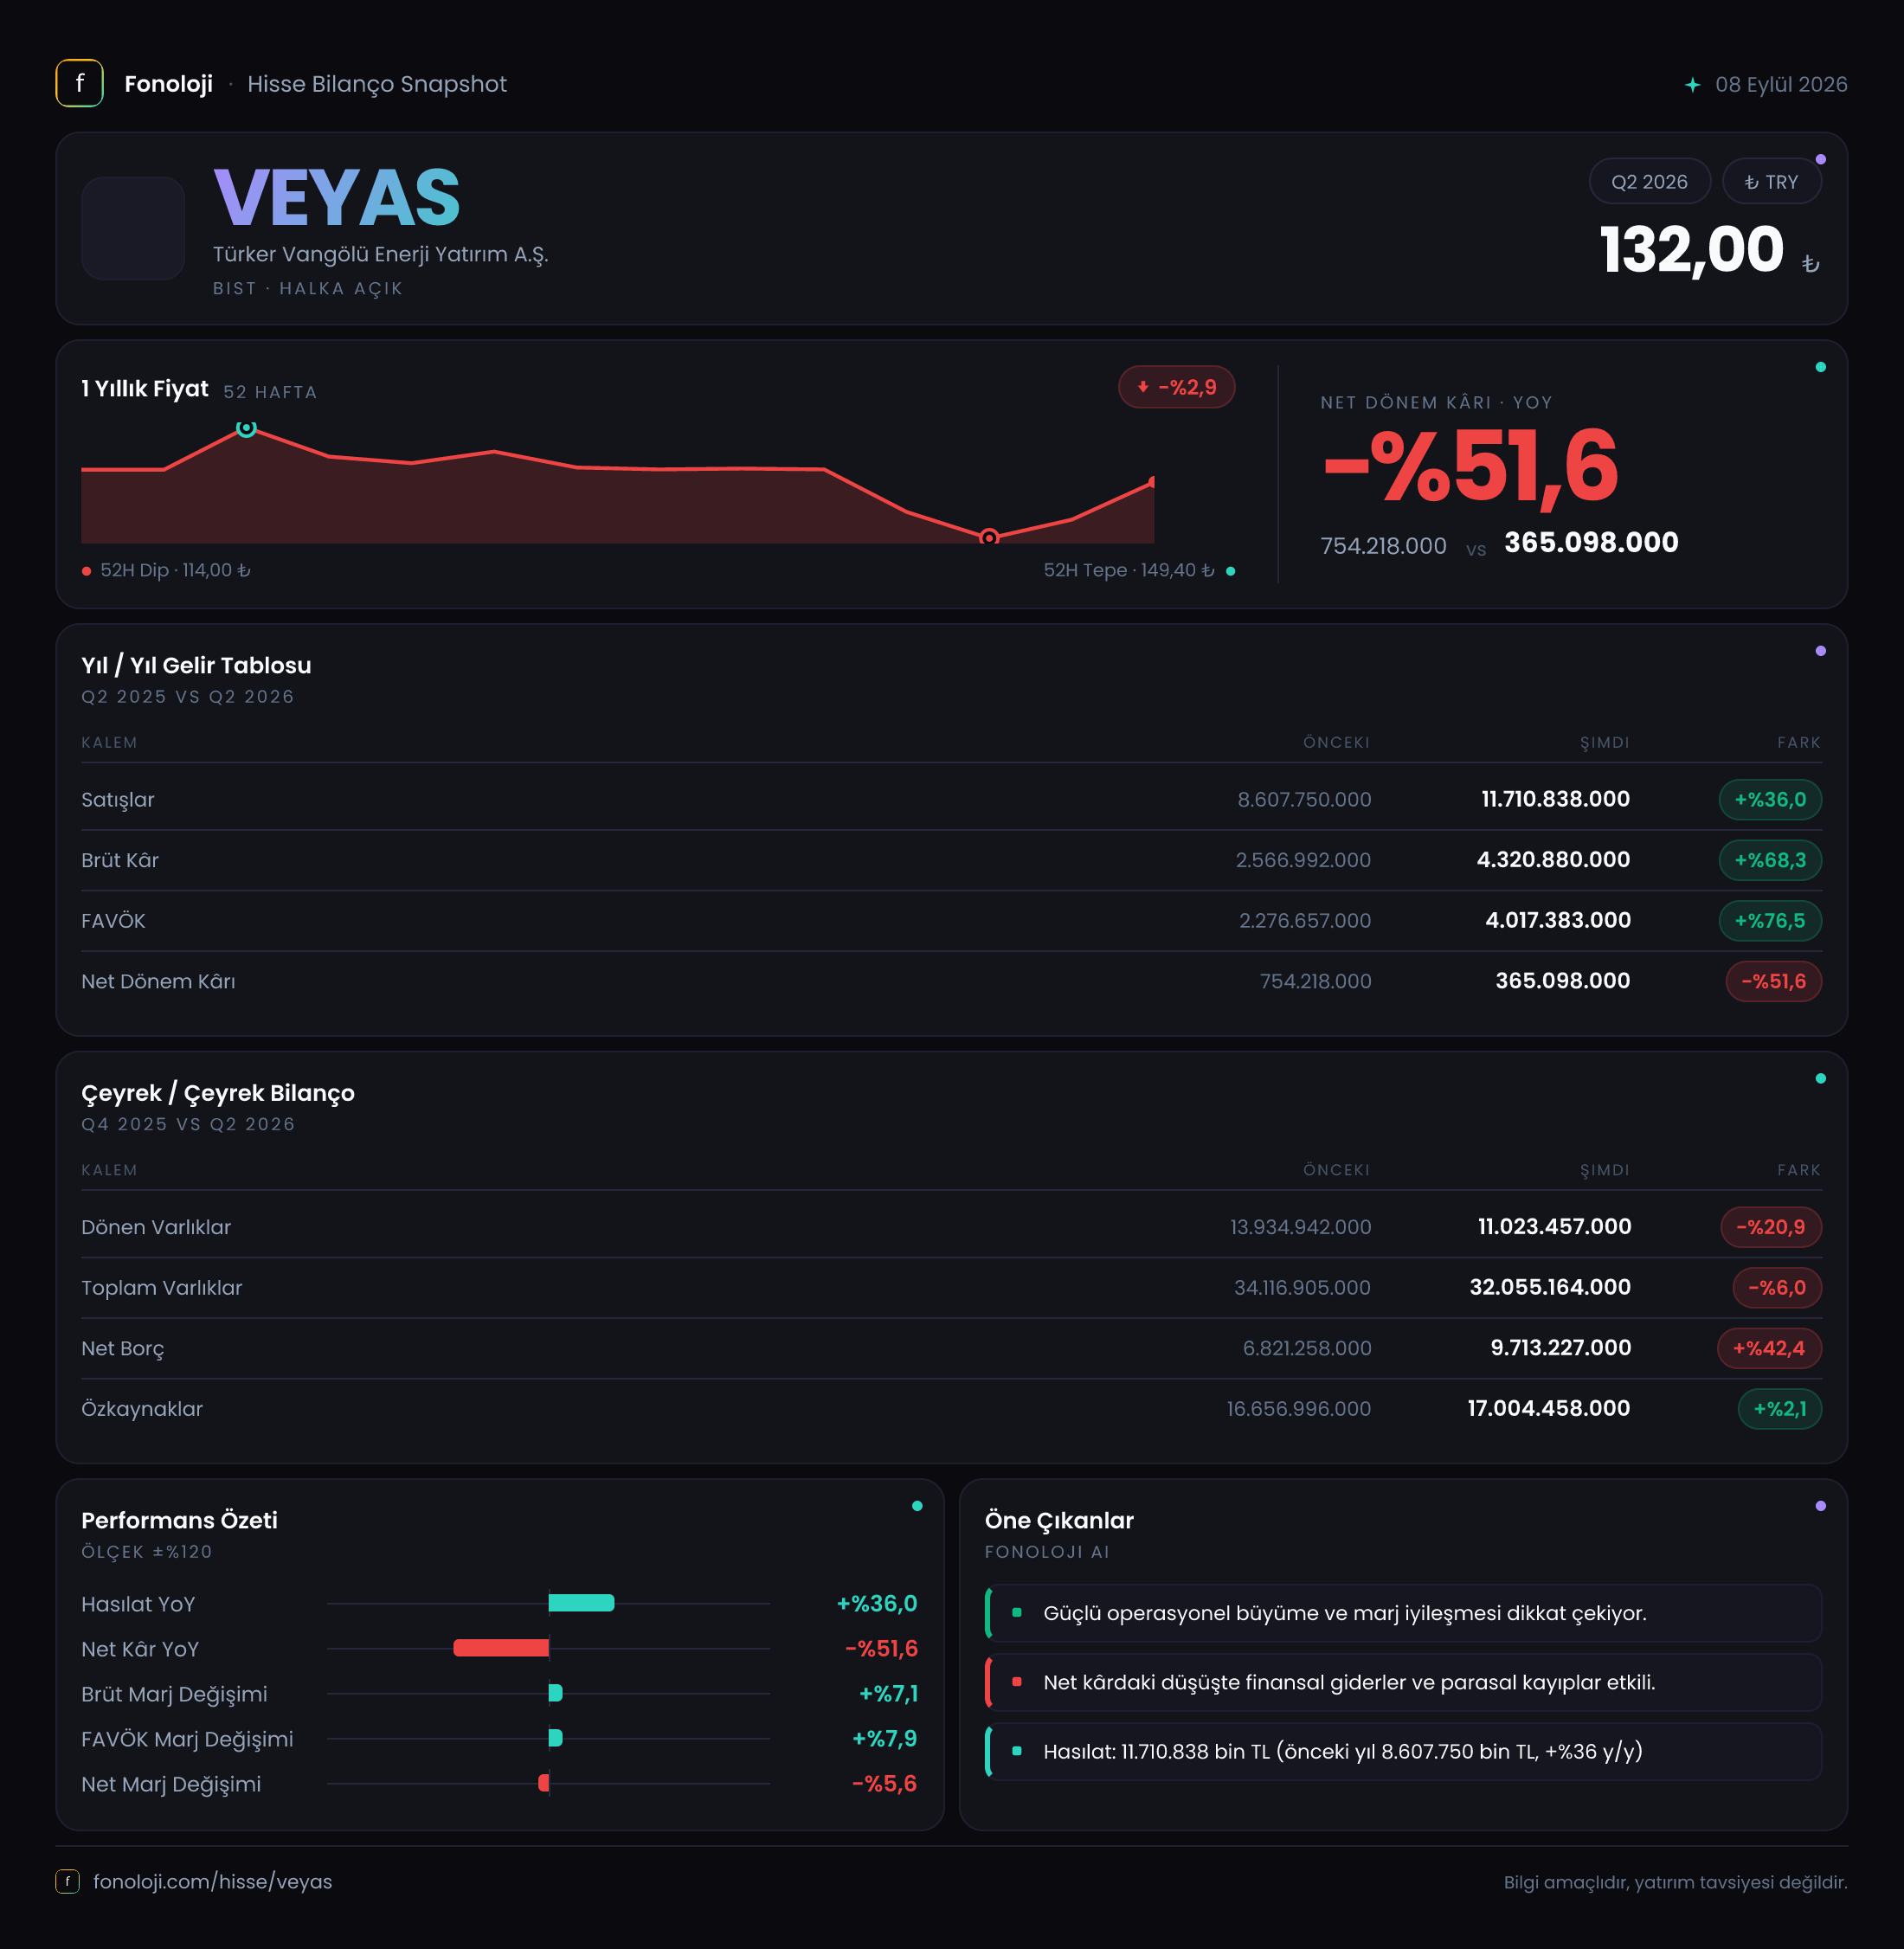Open the fonoloji.com/hisse/veyas link

pos(212,1881)
